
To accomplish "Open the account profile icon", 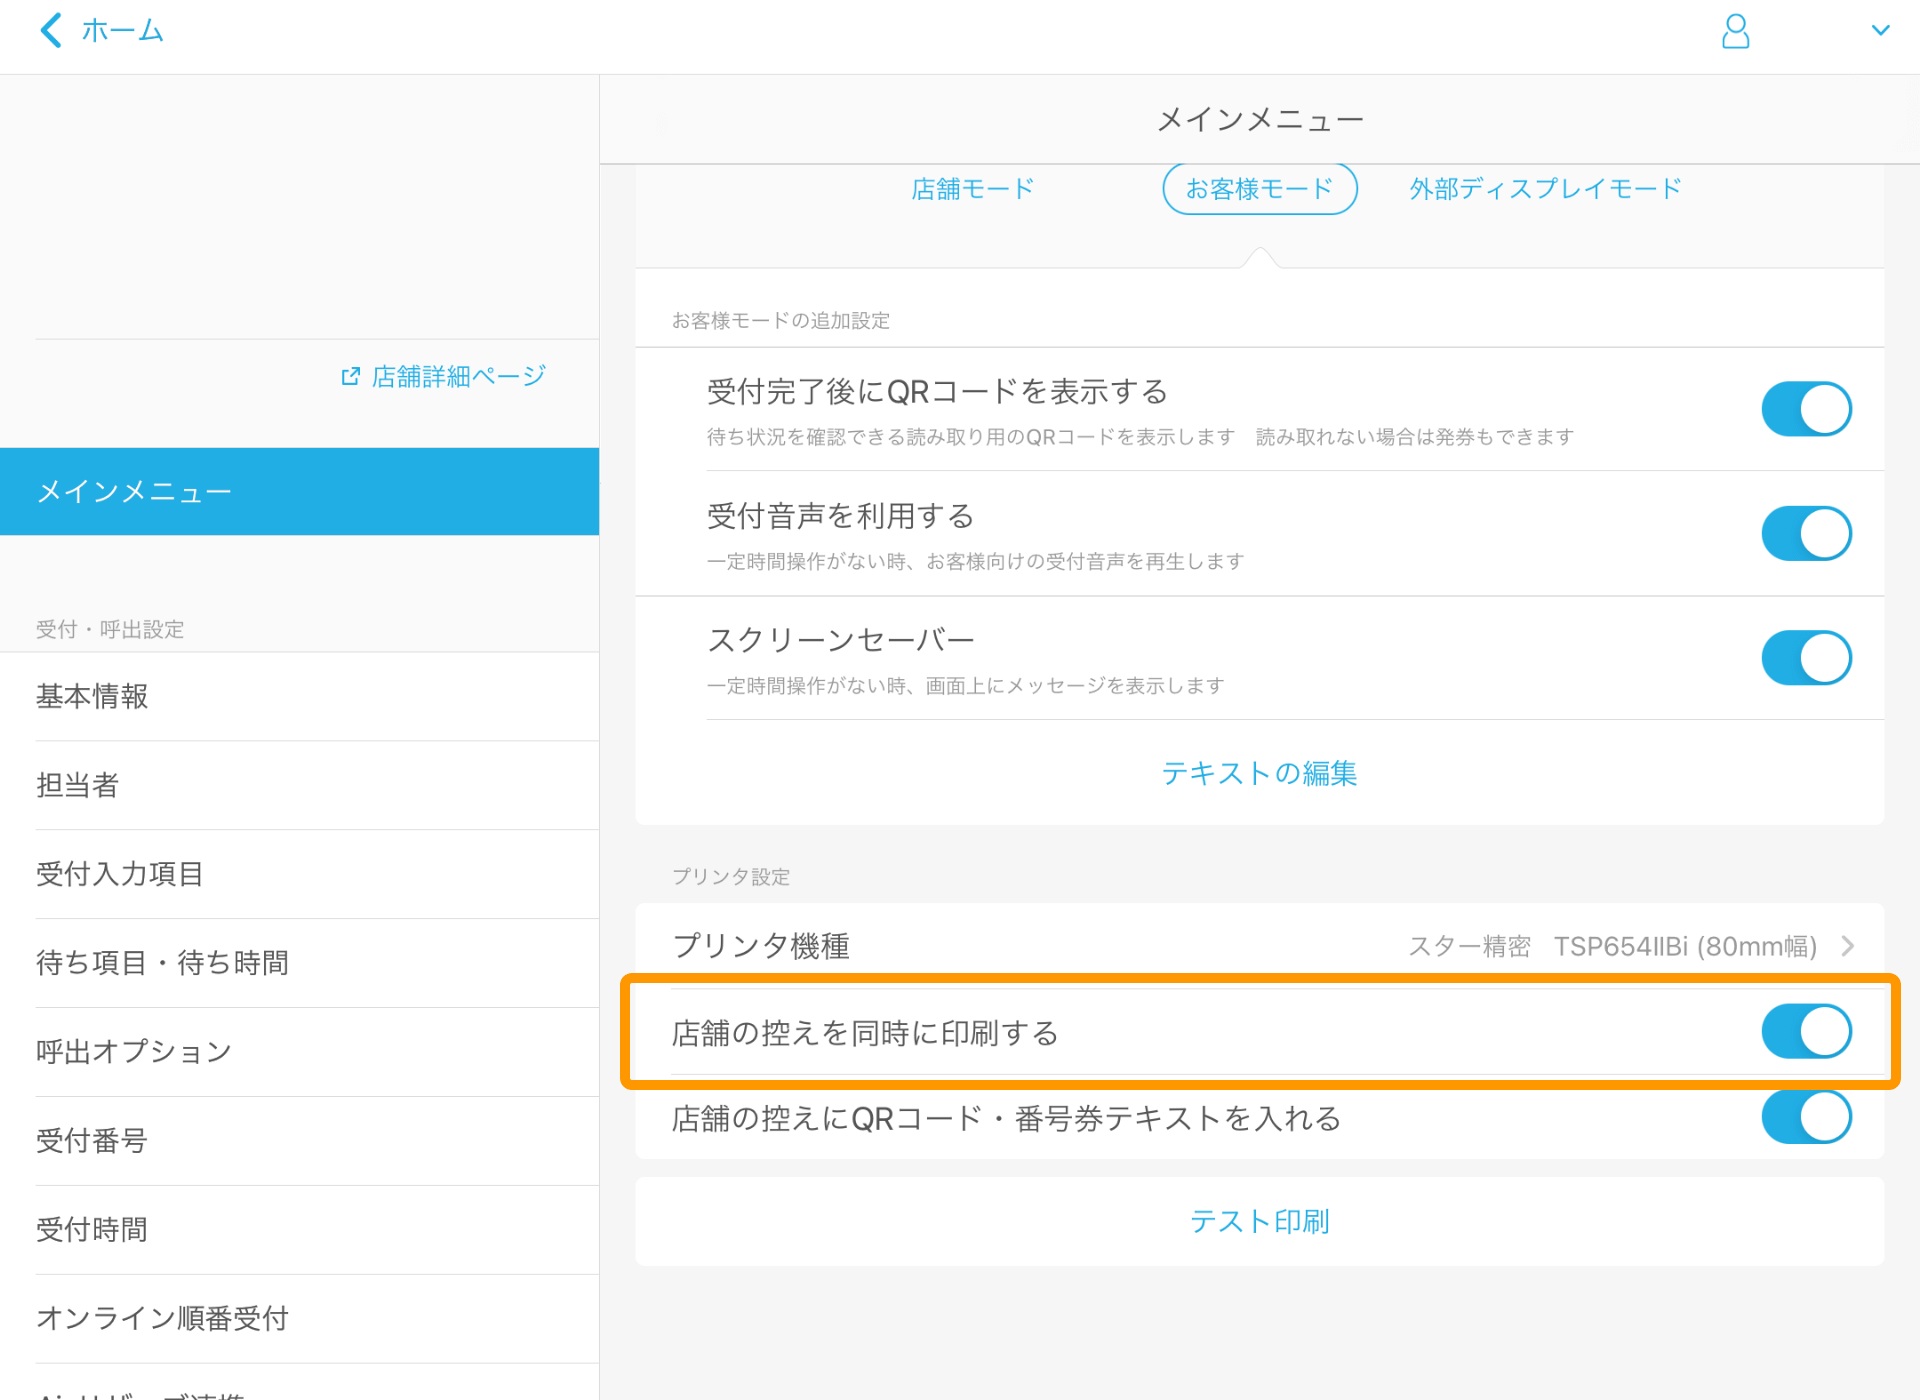I will point(1736,31).
